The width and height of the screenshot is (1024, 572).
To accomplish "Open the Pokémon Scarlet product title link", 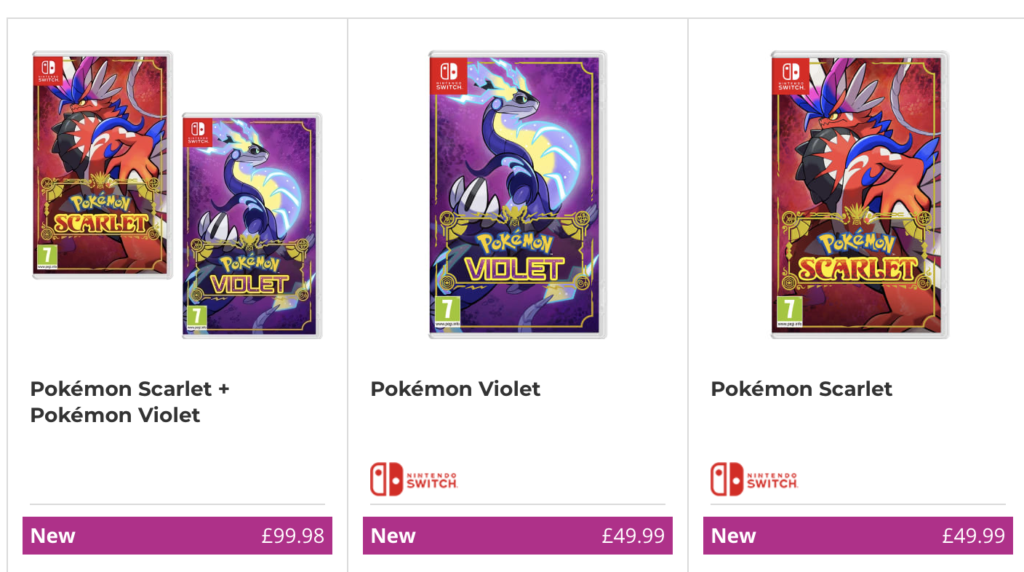I will 801,389.
